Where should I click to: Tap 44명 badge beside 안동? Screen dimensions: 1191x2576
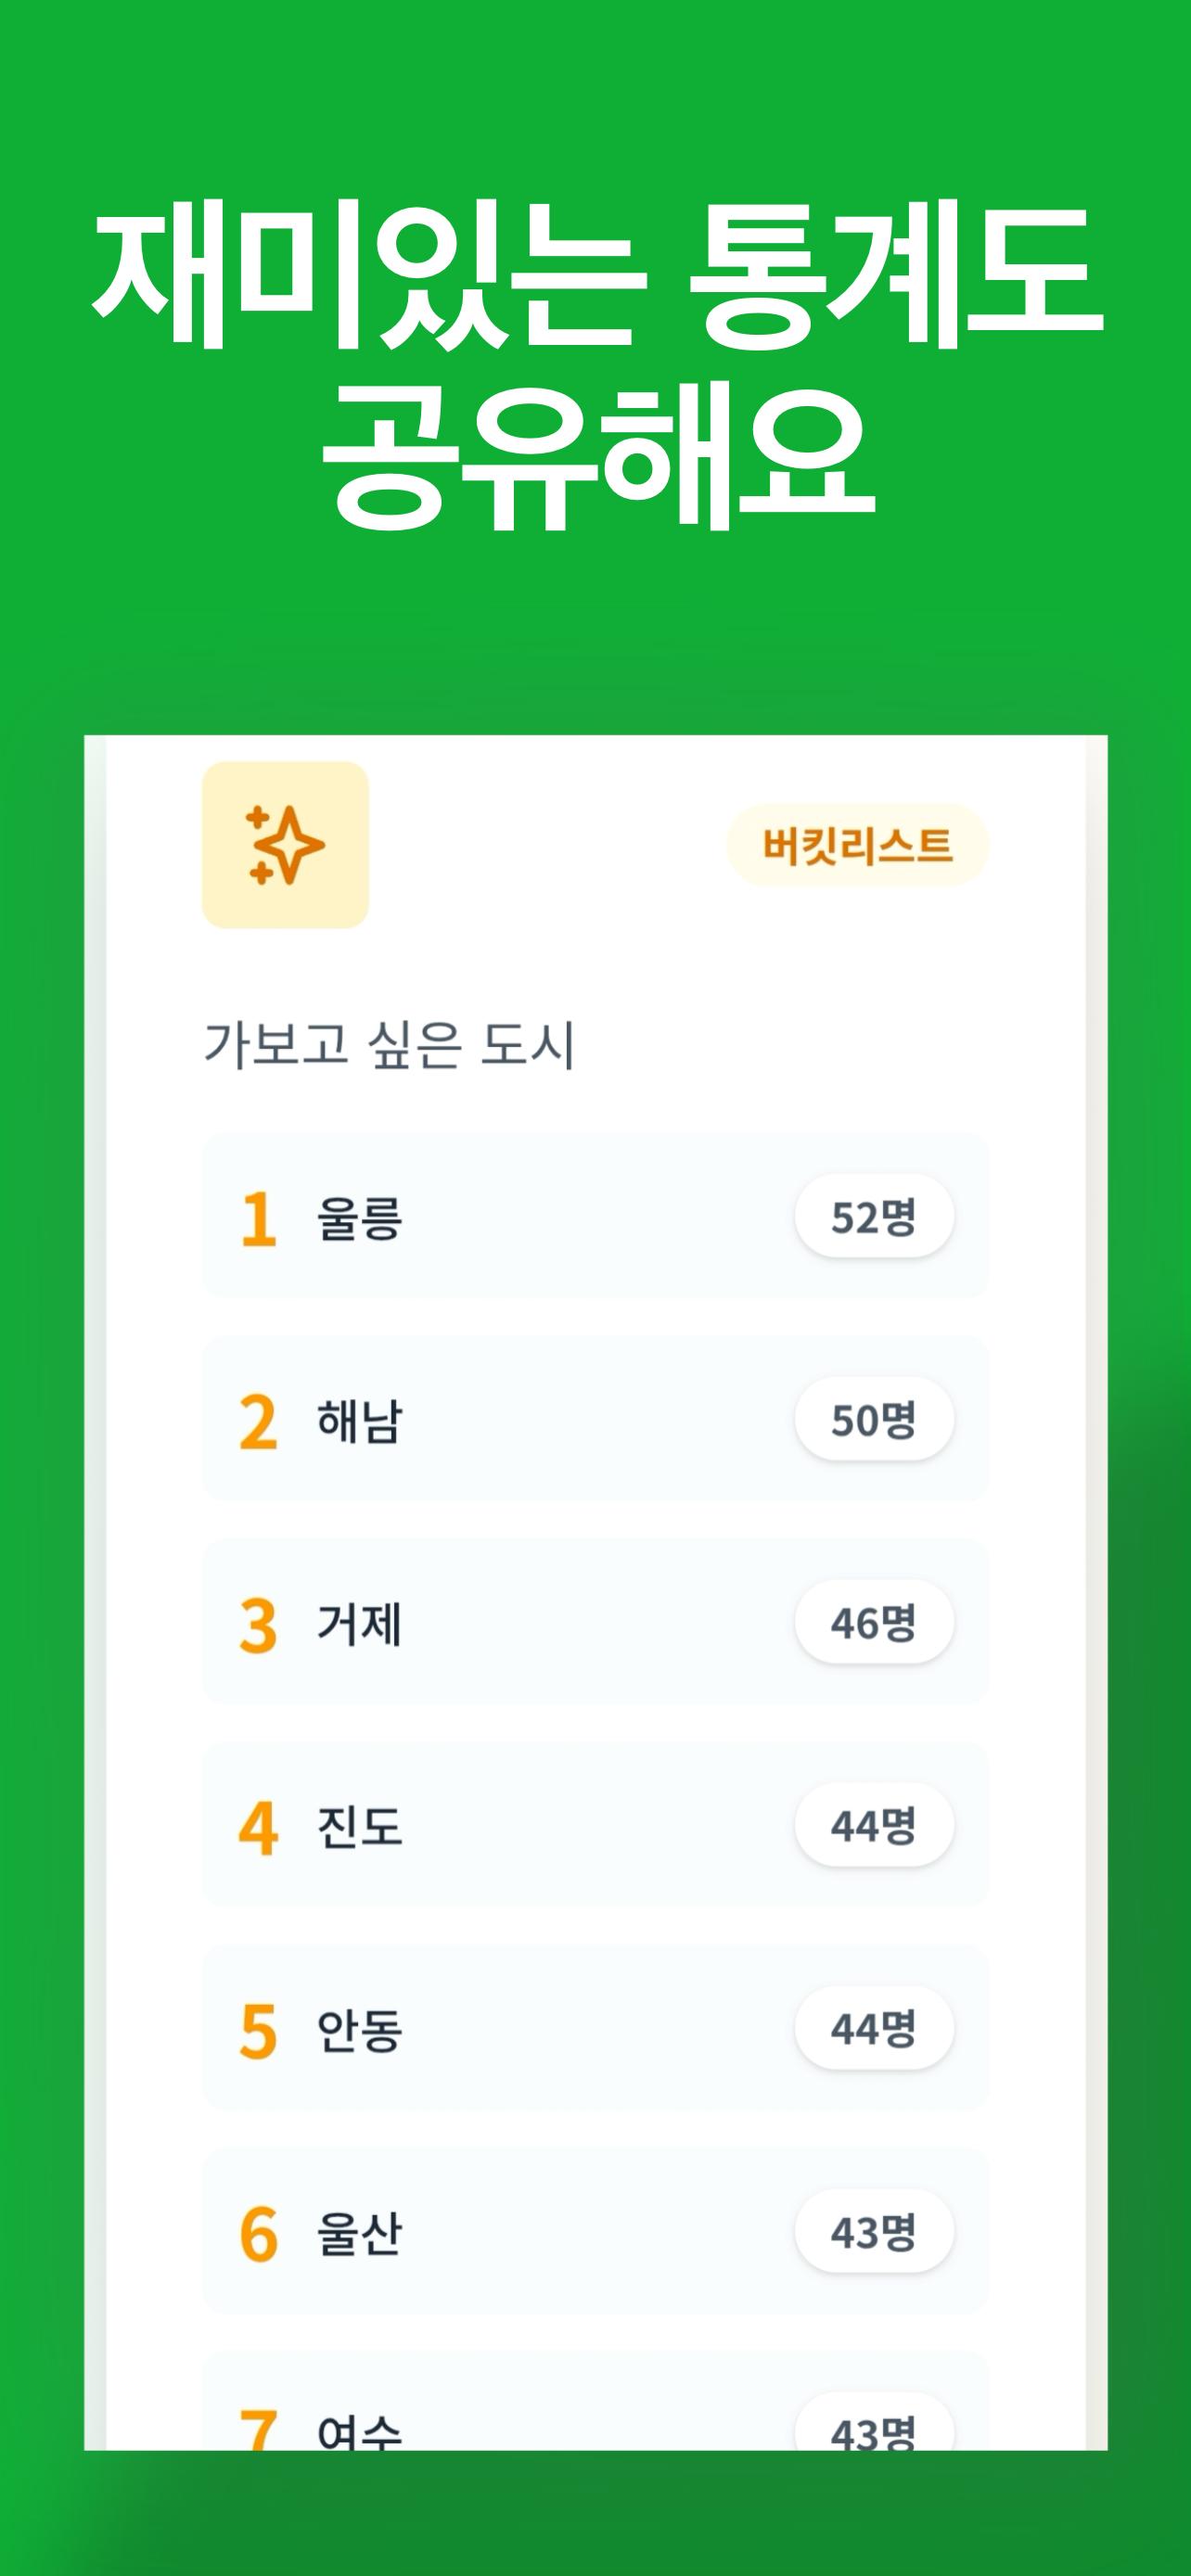pos(873,2028)
